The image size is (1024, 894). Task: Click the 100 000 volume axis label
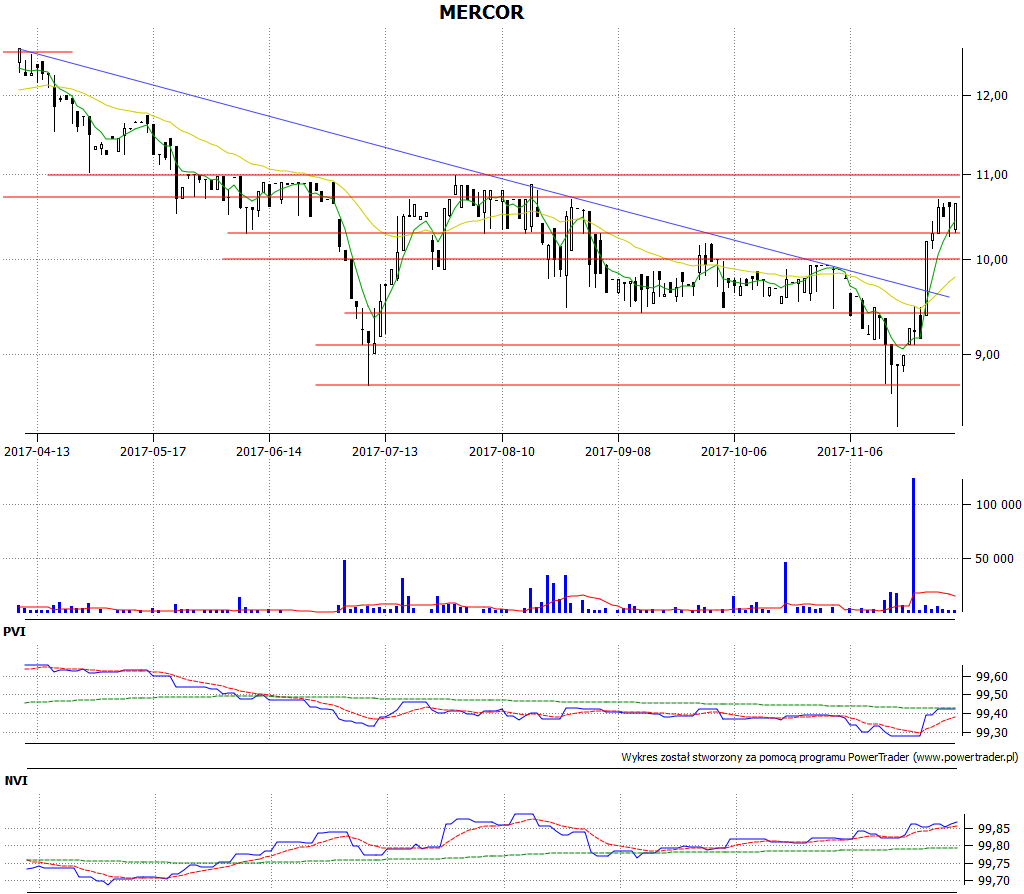(x=998, y=504)
